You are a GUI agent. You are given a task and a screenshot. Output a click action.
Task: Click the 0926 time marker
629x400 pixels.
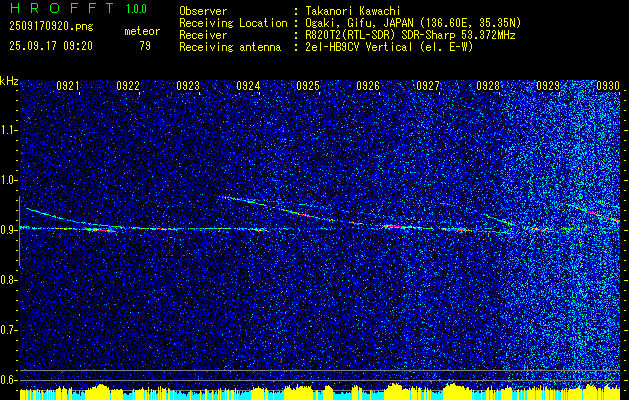click(x=368, y=85)
